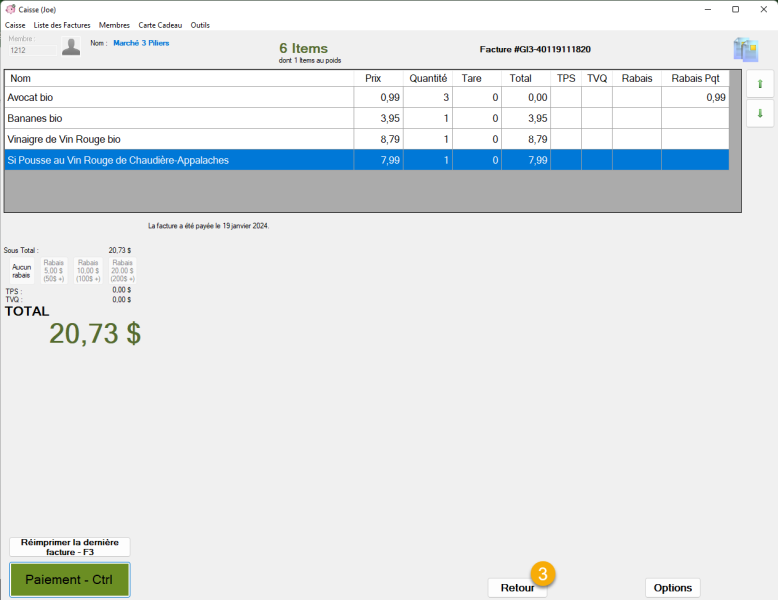Click the Nom column header
Screen dimensions: 778x600
pyautogui.click(x=179, y=78)
